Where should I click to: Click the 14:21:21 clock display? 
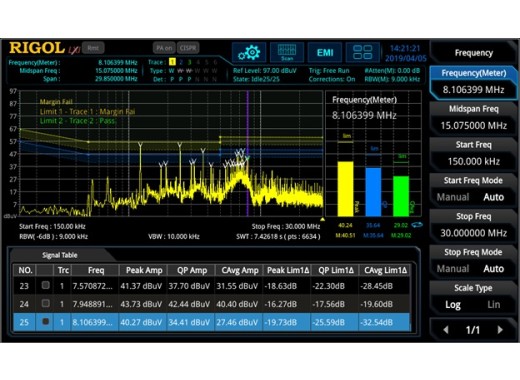point(405,48)
